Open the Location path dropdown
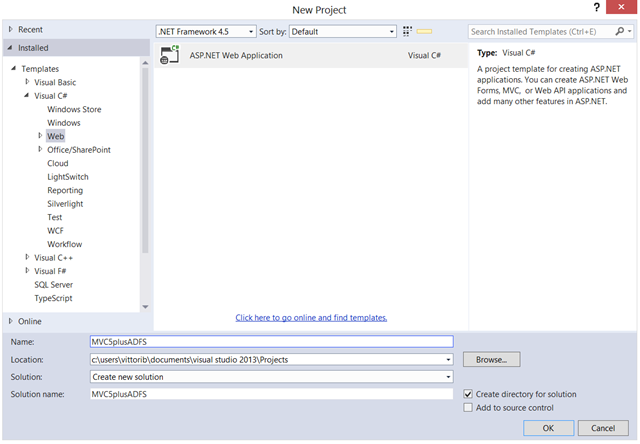This screenshot has height=444, width=640. [448, 360]
